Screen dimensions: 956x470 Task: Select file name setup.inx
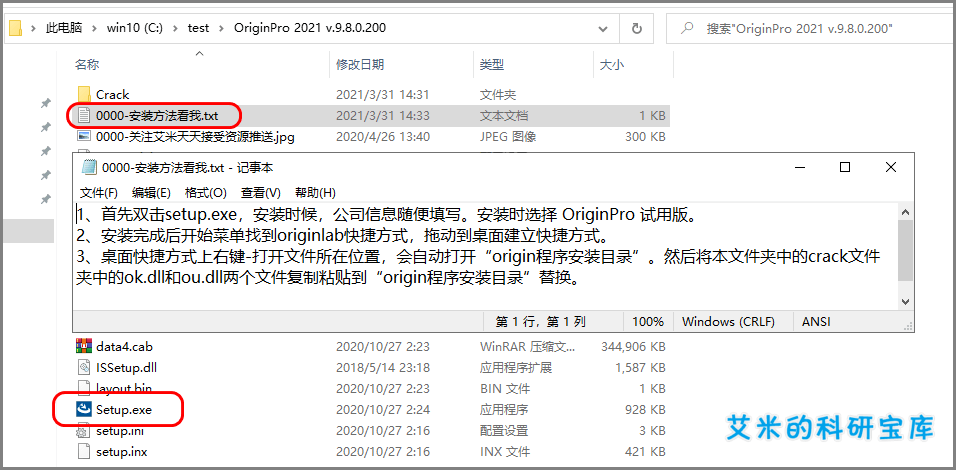121,452
